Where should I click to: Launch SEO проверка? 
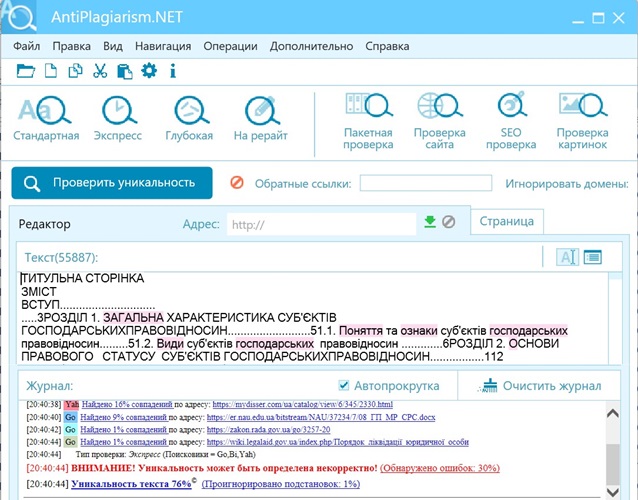click(511, 121)
